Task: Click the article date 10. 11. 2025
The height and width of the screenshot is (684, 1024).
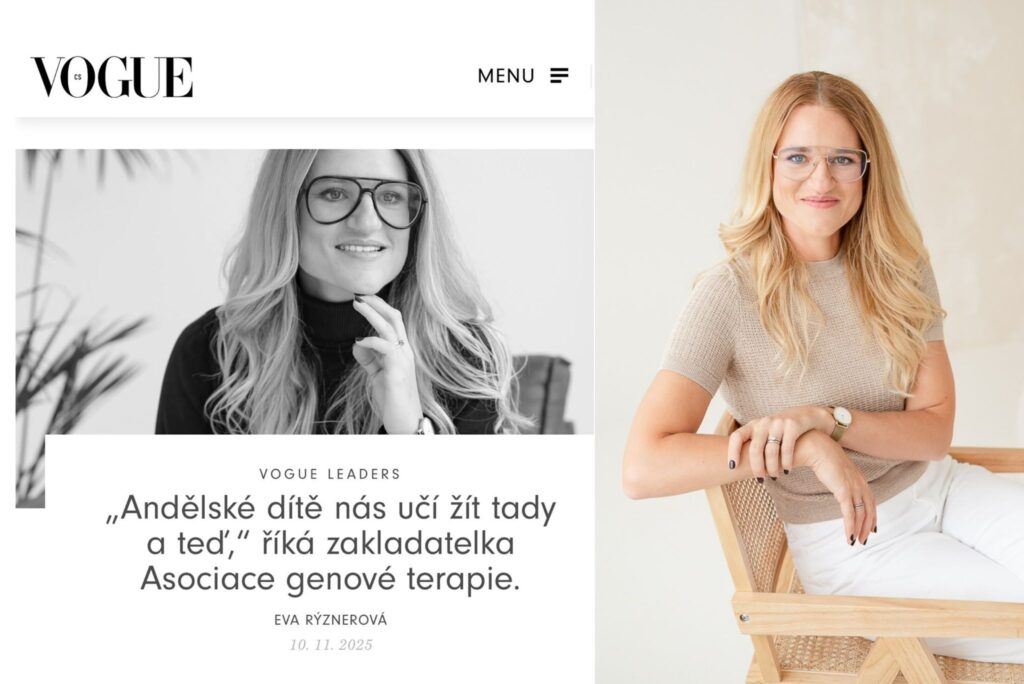Action: (x=331, y=645)
